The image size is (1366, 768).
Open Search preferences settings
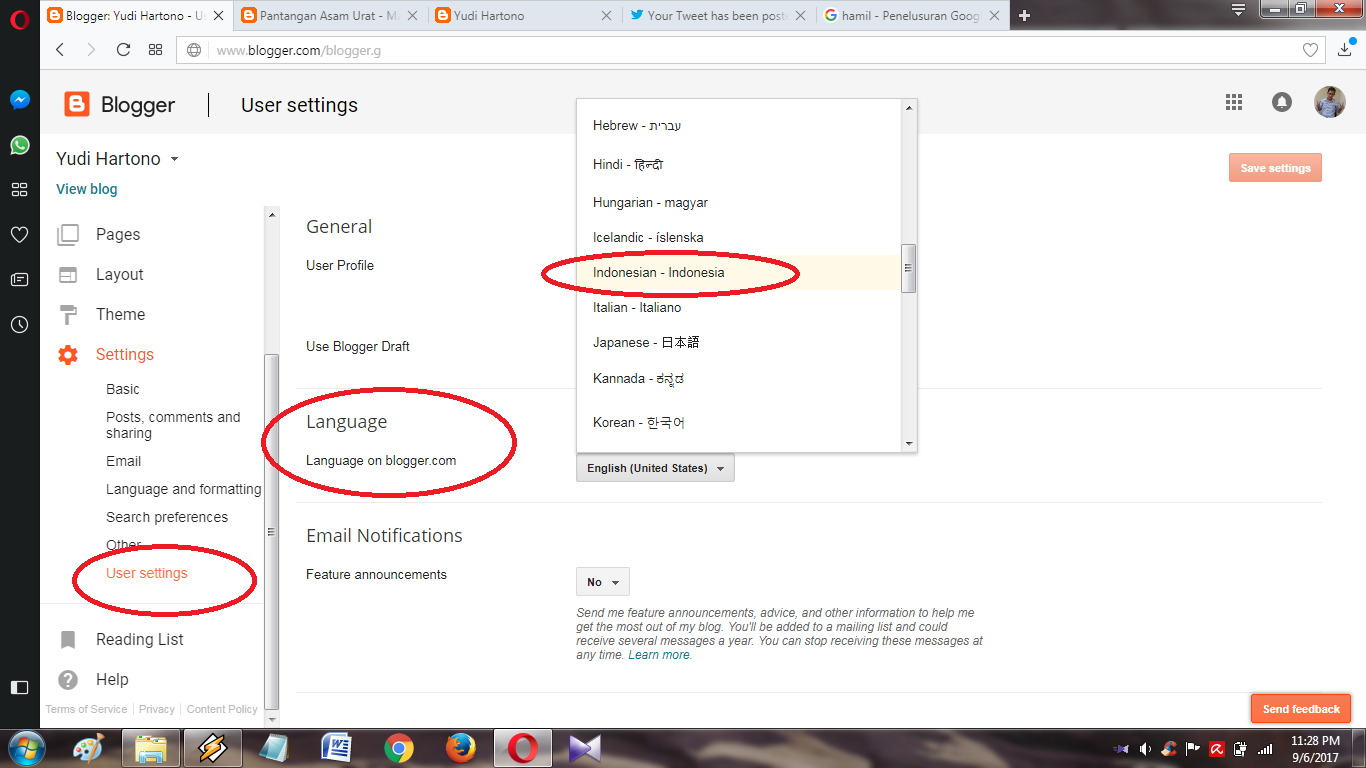[167, 517]
